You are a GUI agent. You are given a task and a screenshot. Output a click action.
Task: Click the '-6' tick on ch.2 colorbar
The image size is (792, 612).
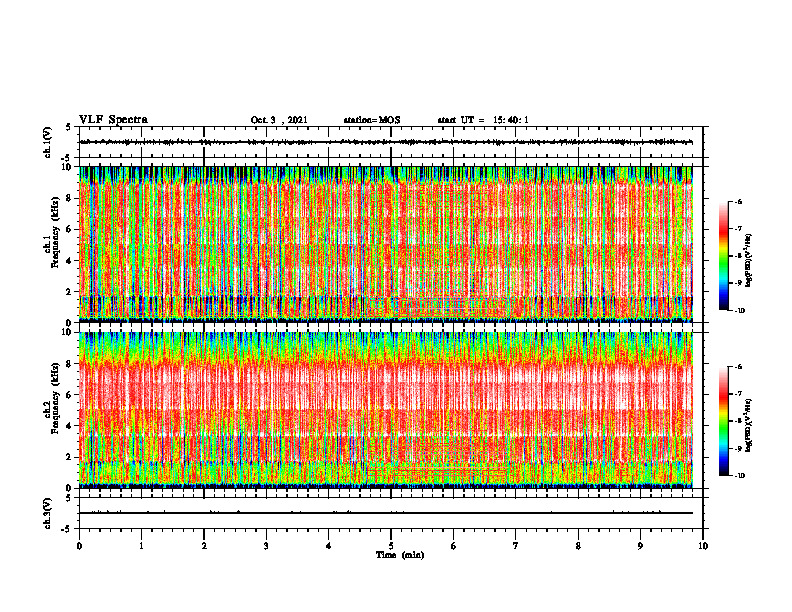point(738,367)
